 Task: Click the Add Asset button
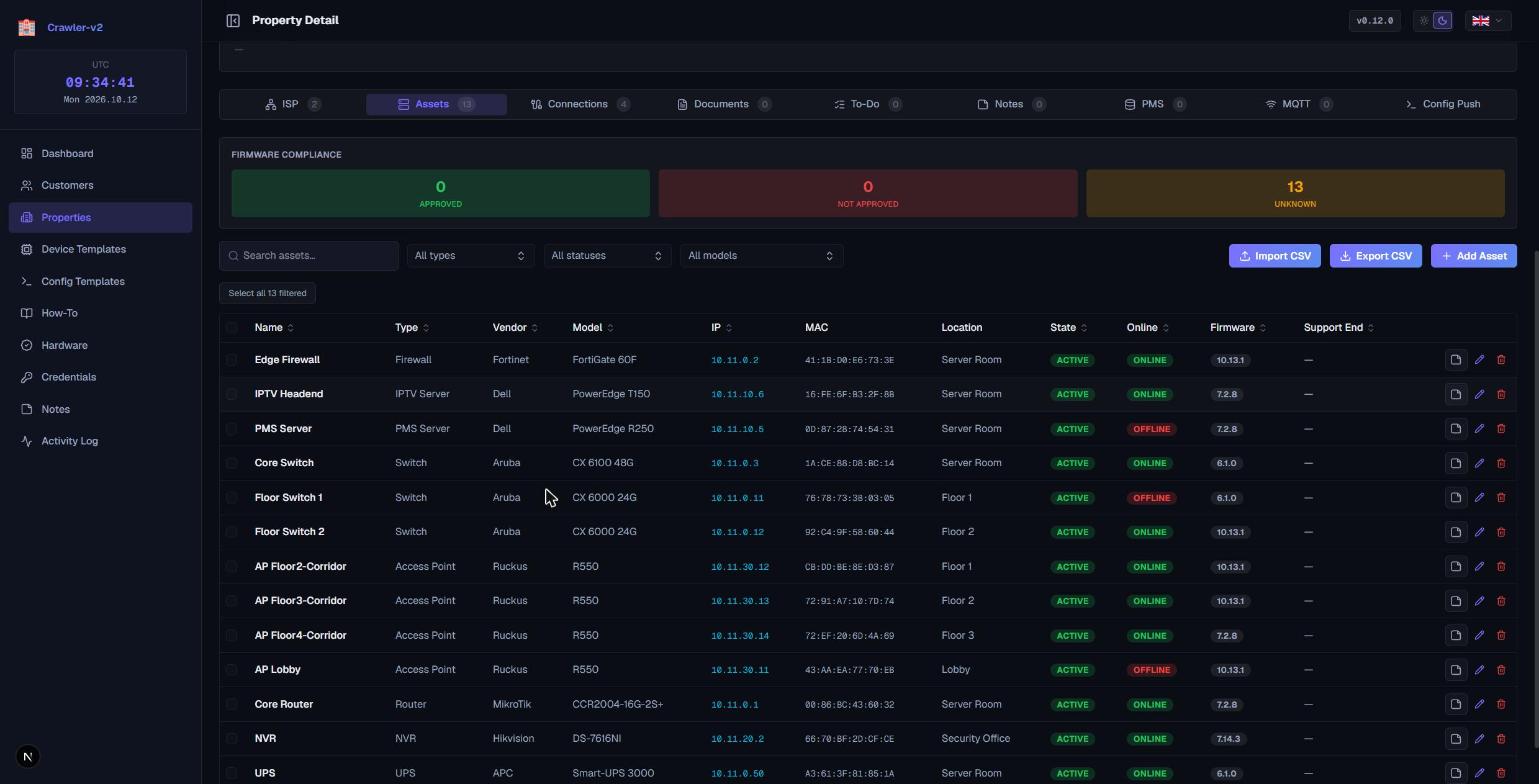1474,256
